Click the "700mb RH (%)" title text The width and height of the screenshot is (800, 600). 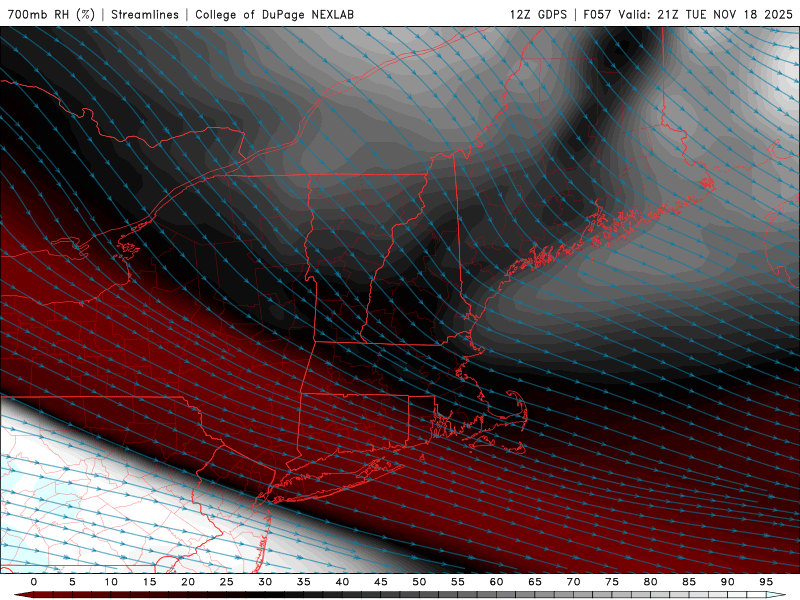pos(52,14)
